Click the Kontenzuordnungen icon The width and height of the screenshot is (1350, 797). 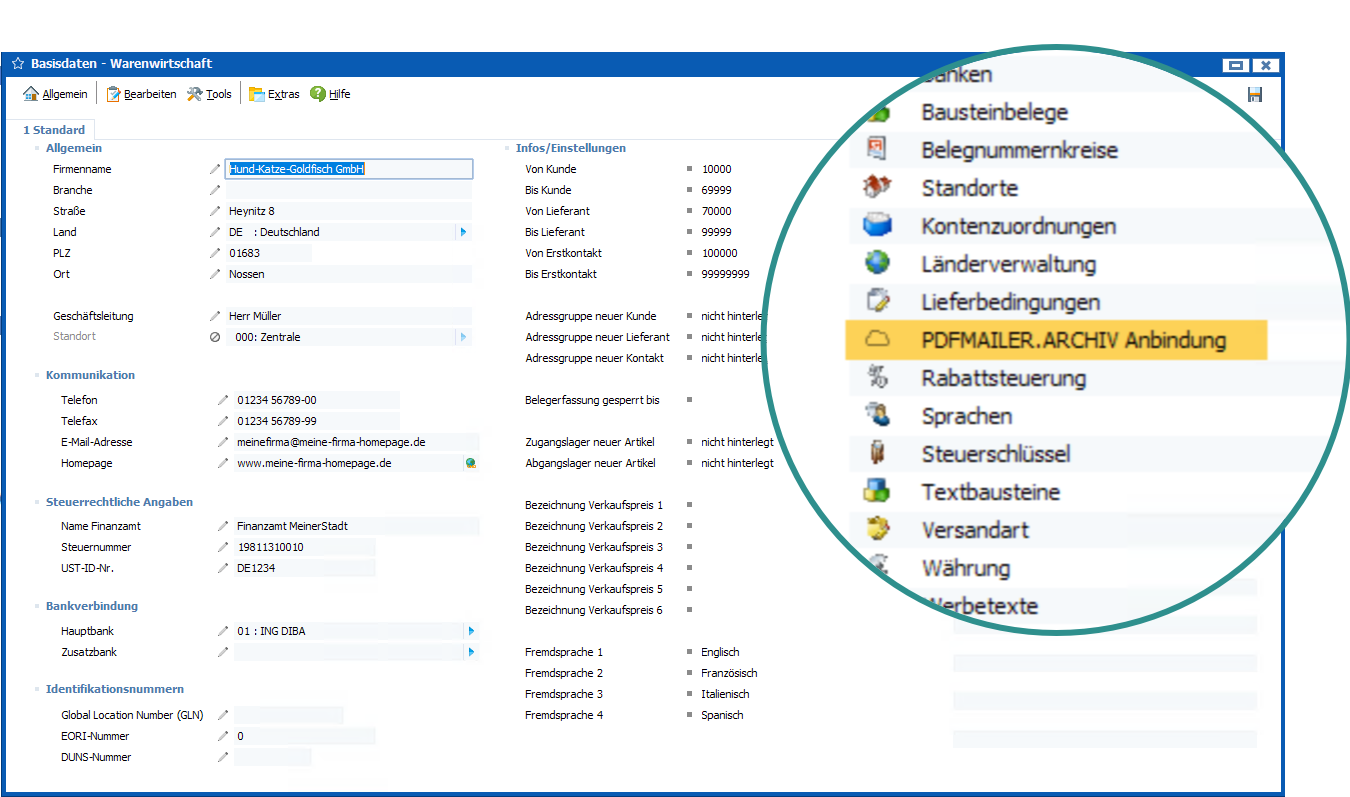tap(877, 226)
